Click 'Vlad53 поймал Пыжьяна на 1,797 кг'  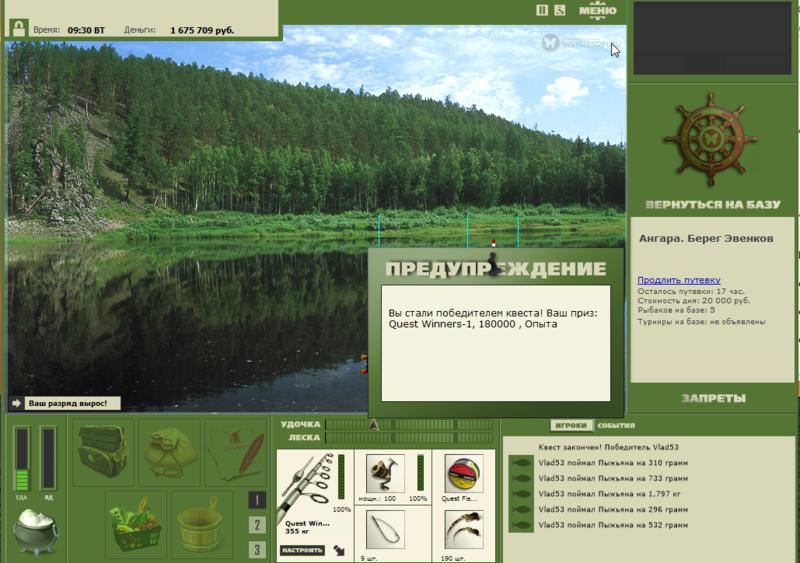609,494
